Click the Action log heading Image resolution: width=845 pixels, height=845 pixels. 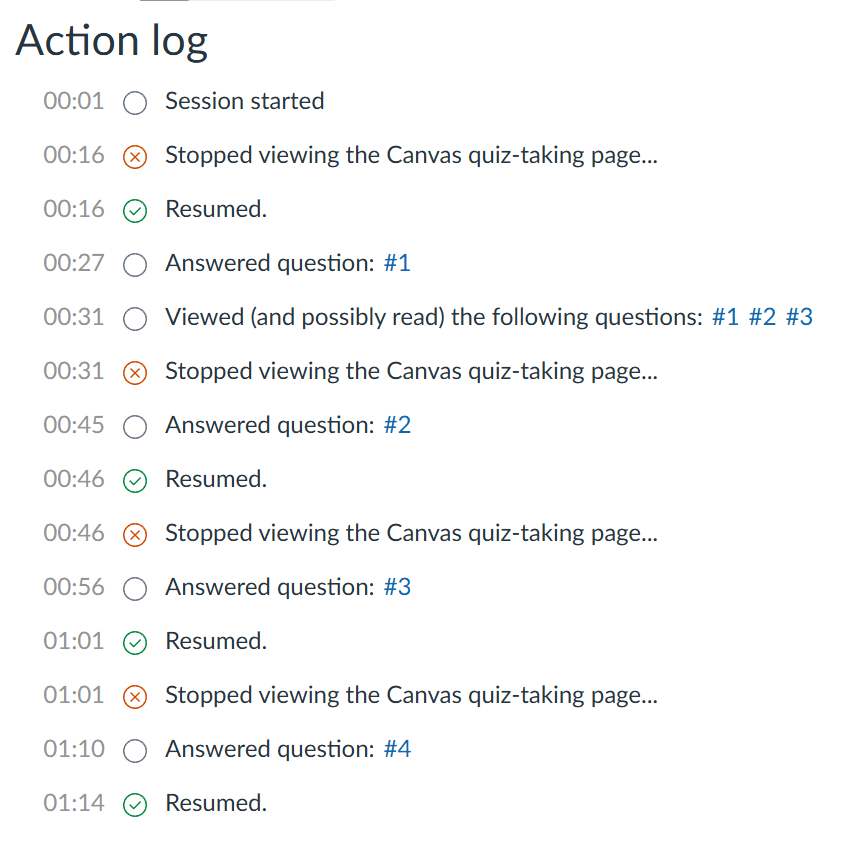pos(112,41)
